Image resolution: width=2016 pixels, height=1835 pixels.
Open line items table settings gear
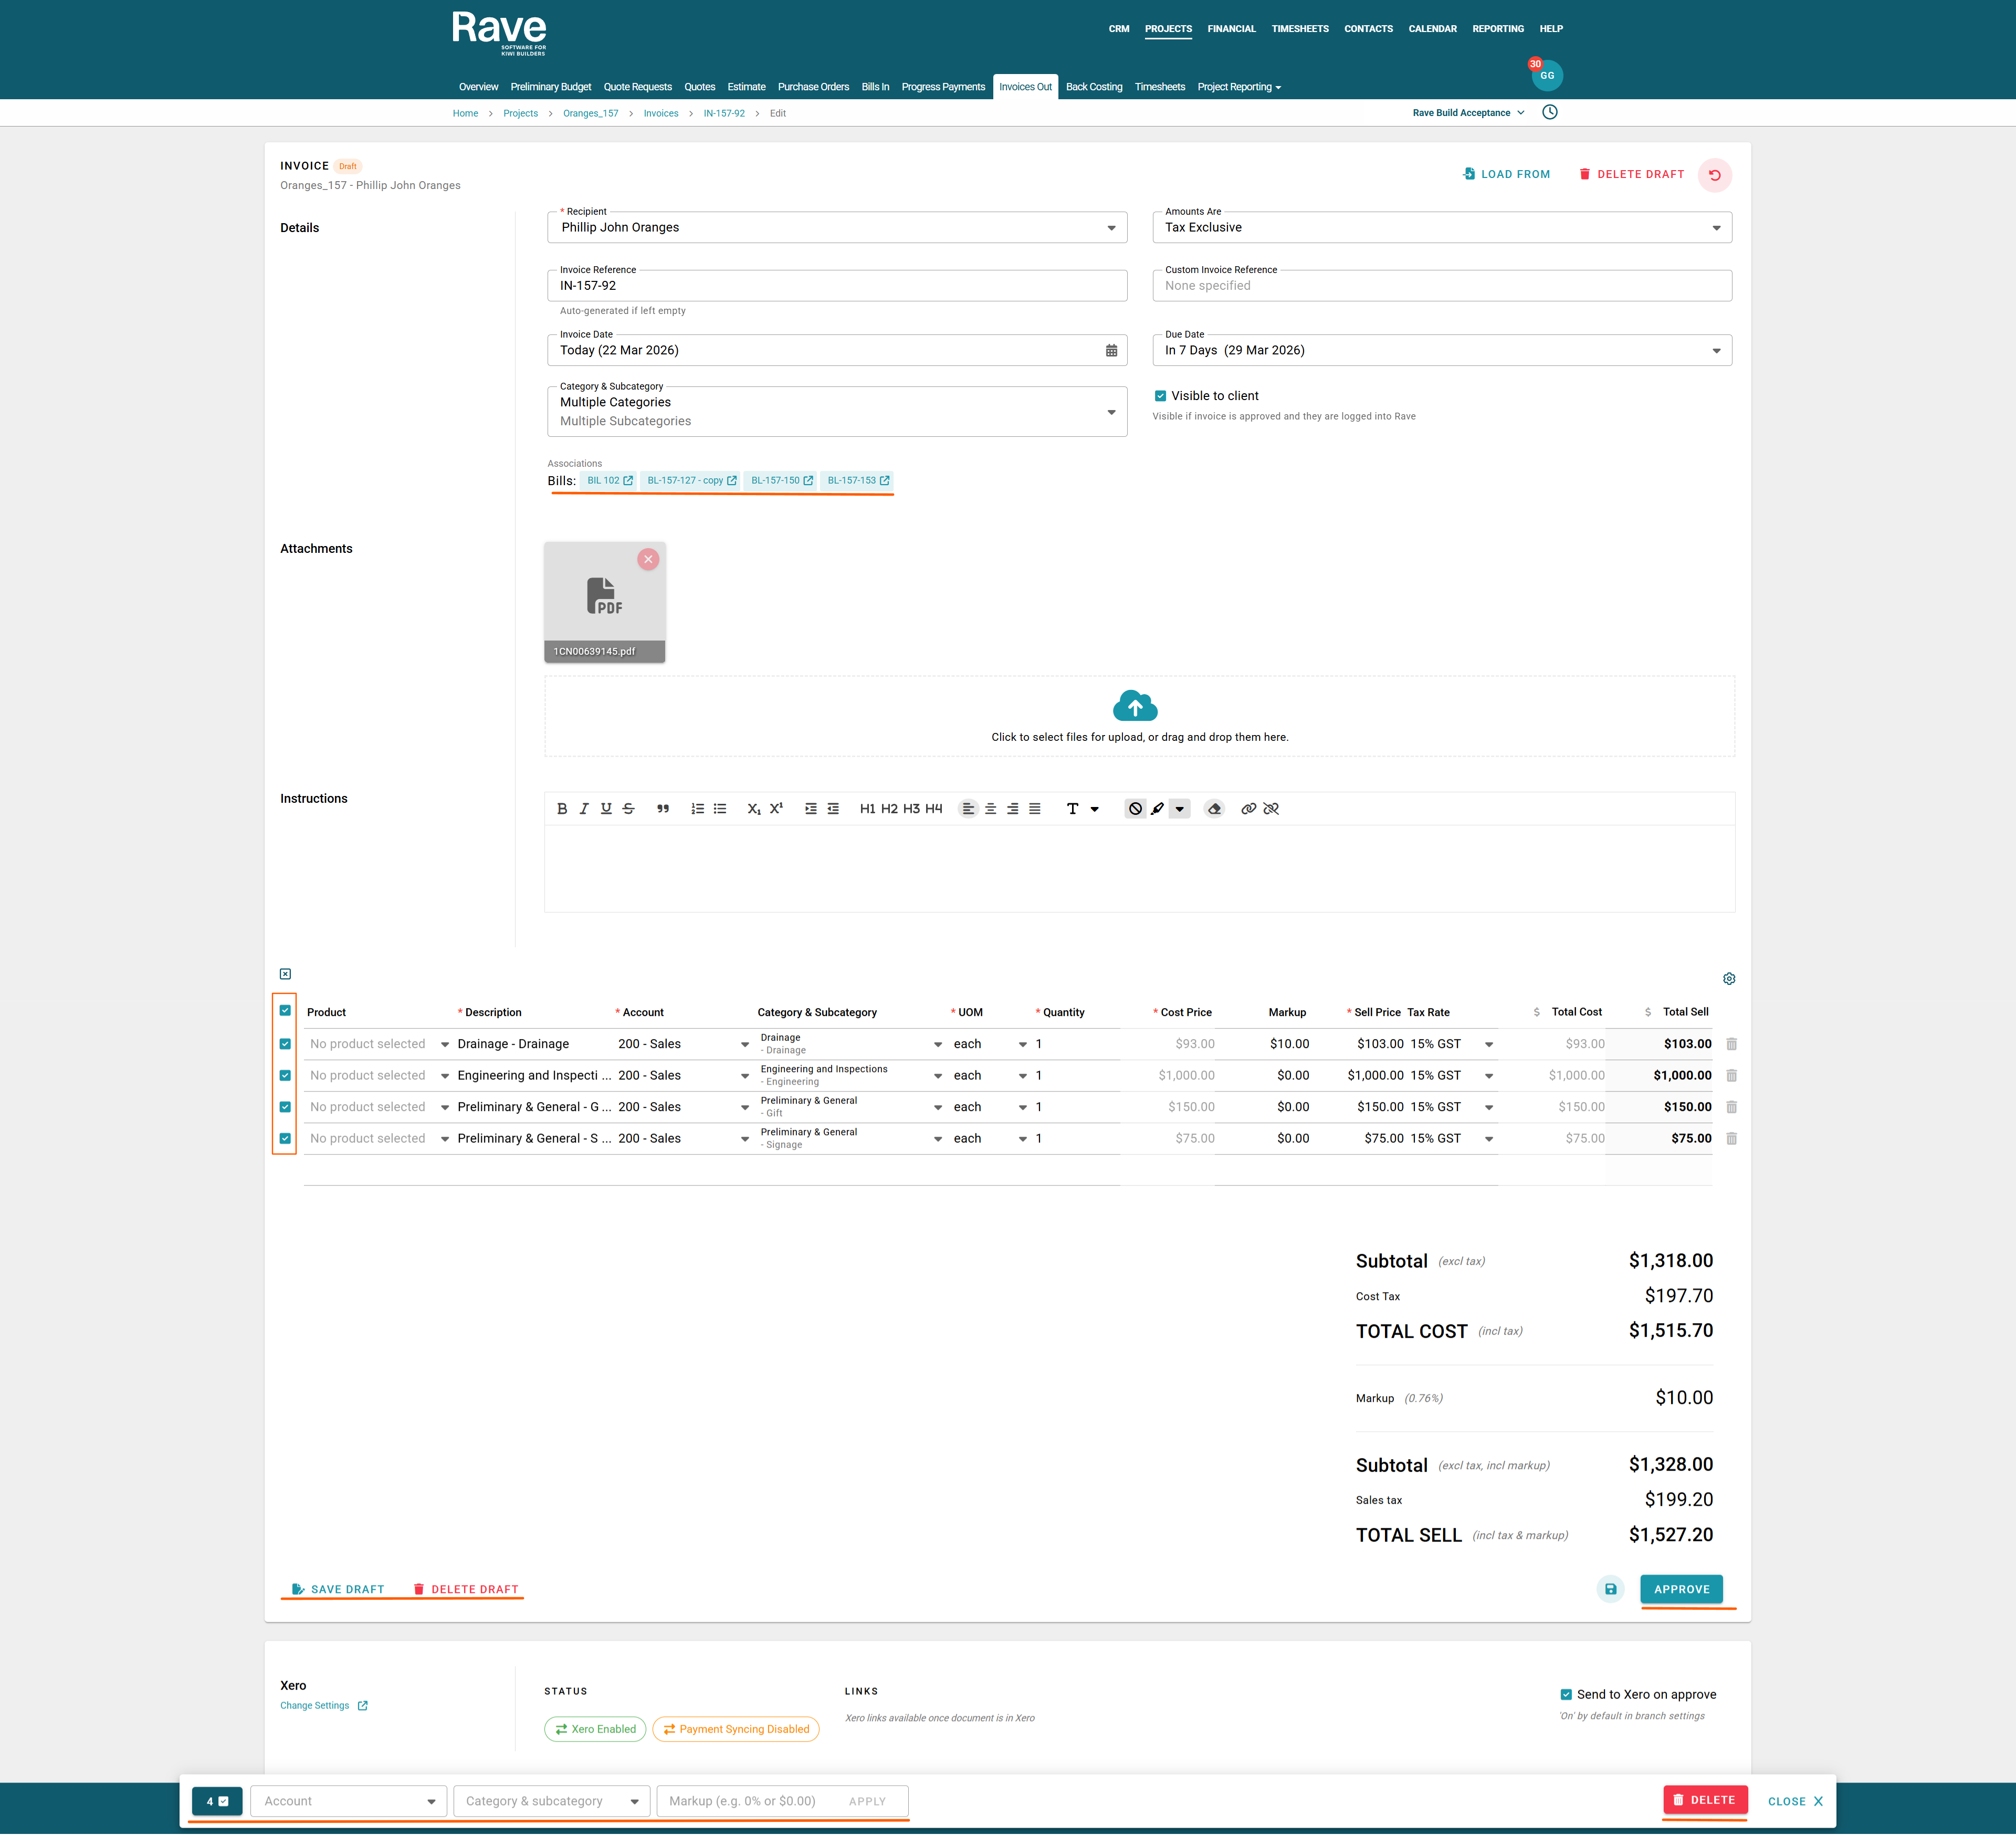tap(1728, 978)
